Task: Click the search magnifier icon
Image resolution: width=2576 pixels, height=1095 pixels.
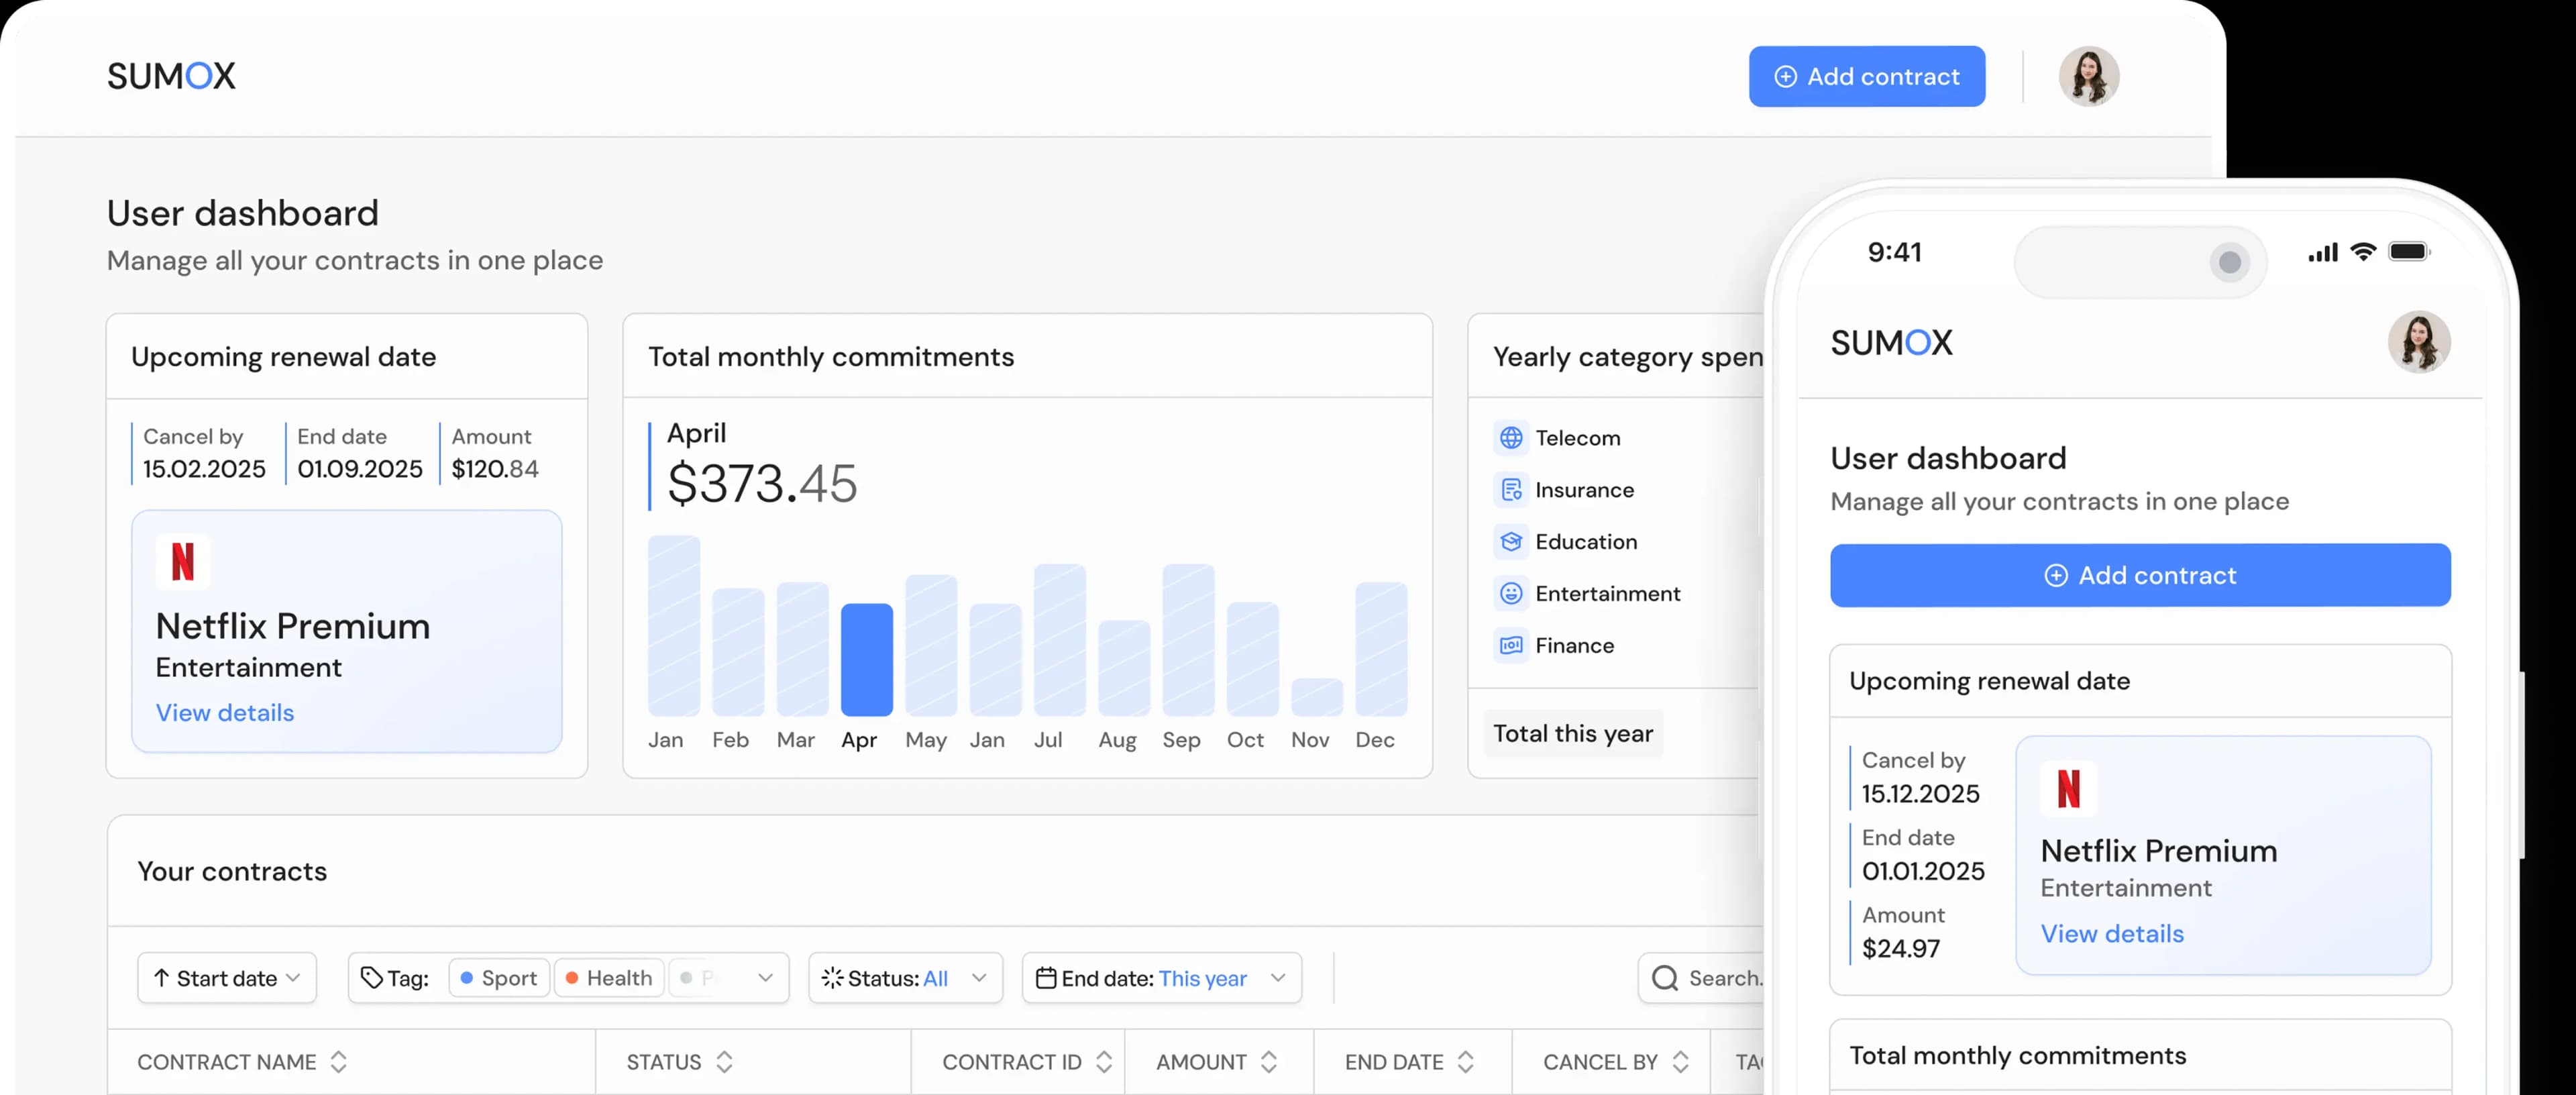Action: pyautogui.click(x=1664, y=978)
